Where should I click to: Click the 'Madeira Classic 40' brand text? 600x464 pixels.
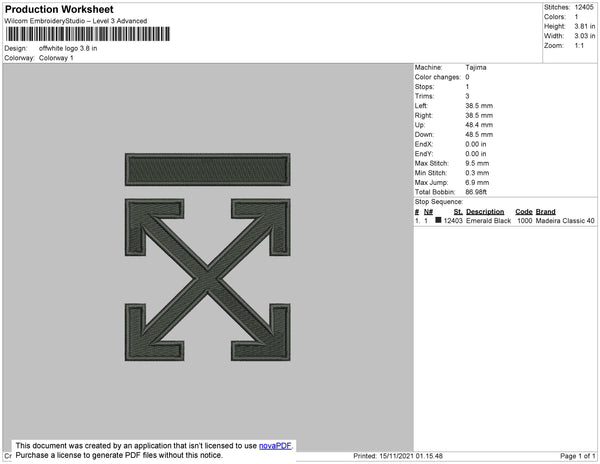pos(565,221)
